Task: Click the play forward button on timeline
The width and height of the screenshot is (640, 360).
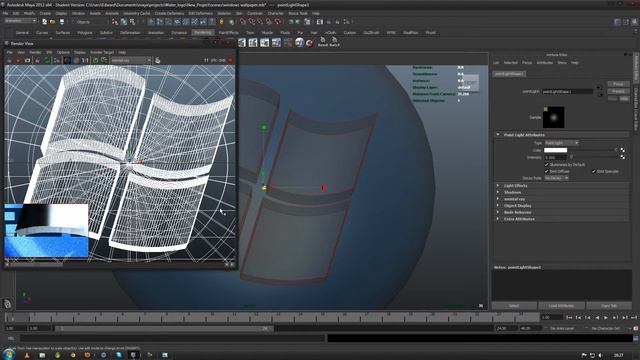Action: pos(606,318)
